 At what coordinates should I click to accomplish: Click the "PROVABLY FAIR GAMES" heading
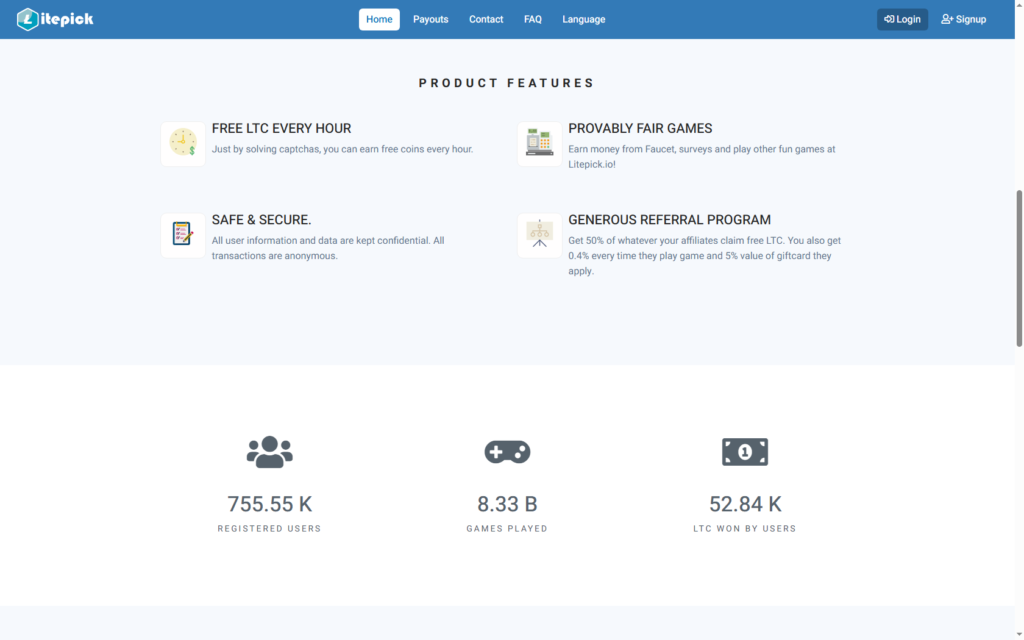(x=640, y=129)
